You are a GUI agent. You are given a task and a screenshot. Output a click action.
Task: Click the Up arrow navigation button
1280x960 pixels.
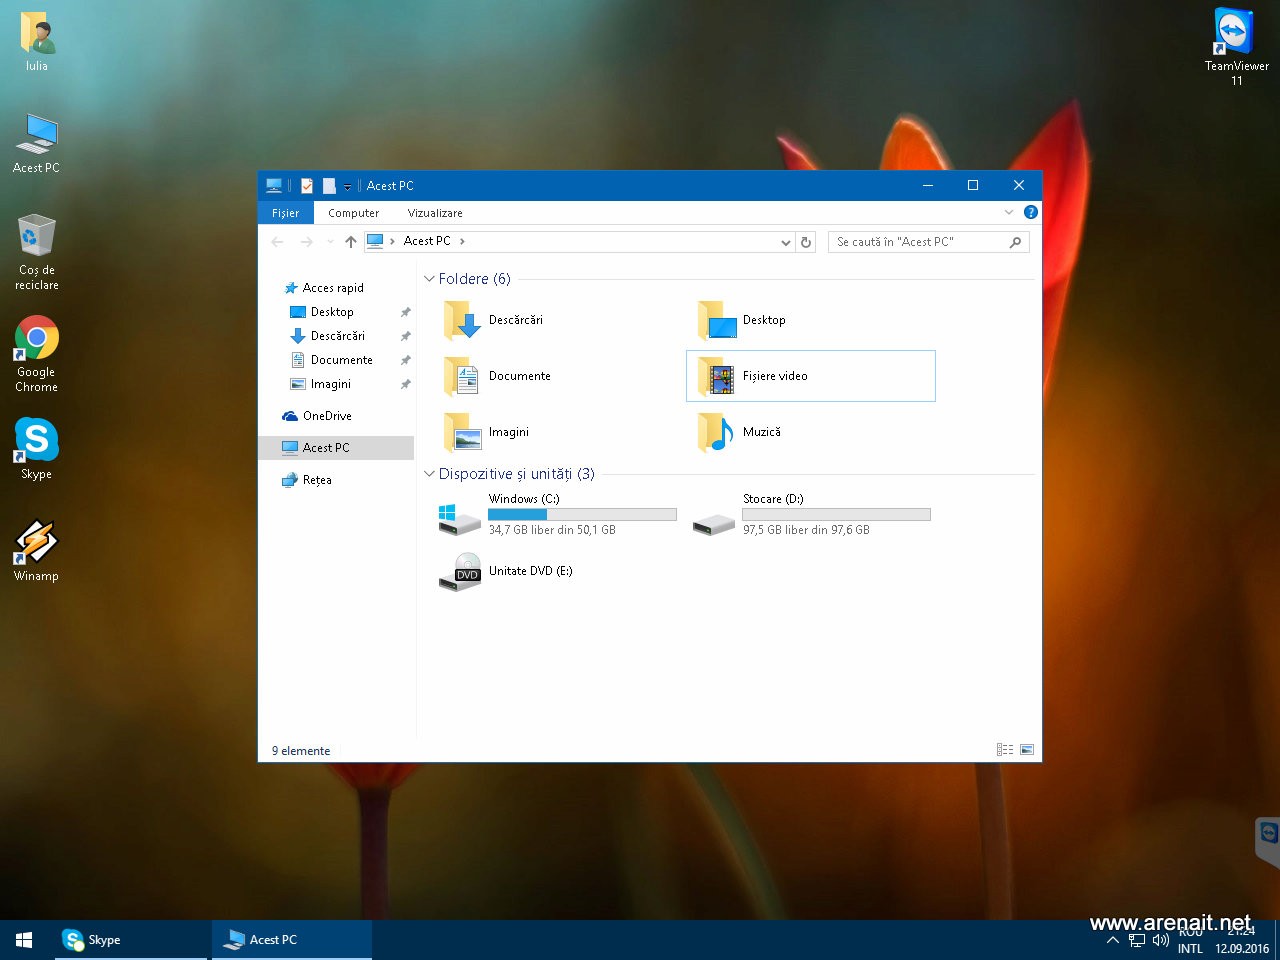point(350,241)
